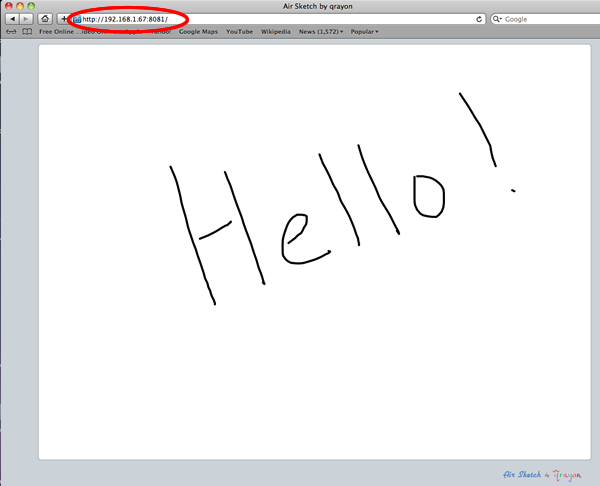
Task: Go forward with the Forward arrow button
Action: point(26,19)
